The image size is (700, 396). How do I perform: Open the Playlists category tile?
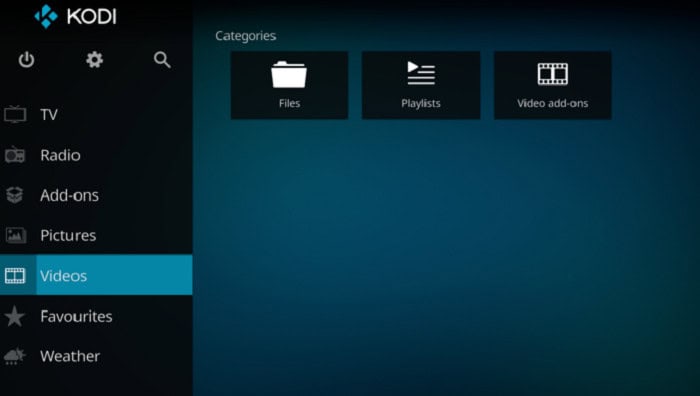click(x=421, y=85)
